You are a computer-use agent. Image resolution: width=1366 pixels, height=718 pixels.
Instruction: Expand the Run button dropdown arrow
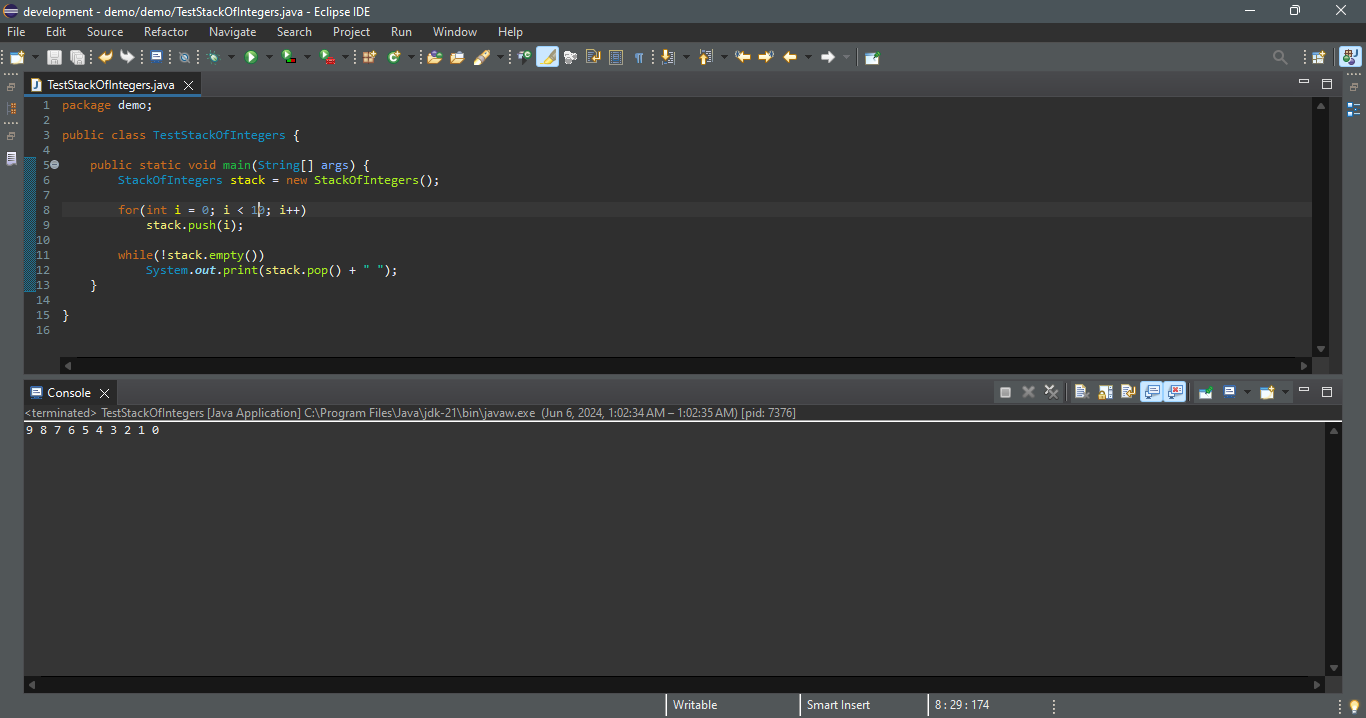(268, 57)
